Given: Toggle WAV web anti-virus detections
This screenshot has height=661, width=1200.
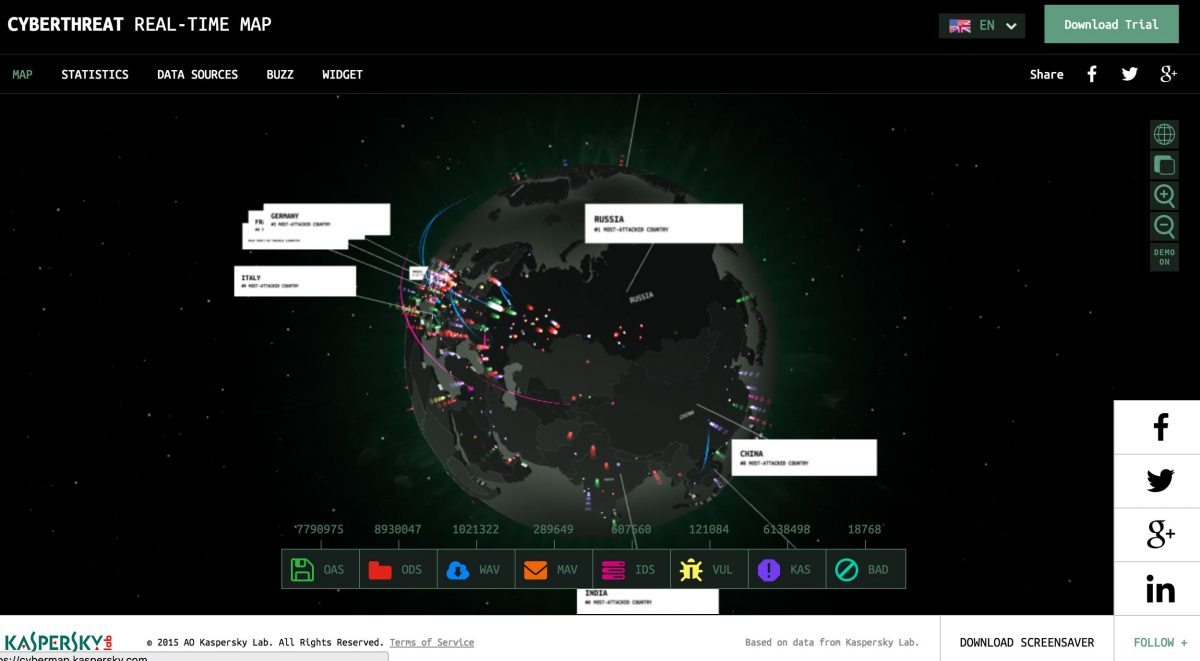Looking at the screenshot, I should click(x=476, y=569).
